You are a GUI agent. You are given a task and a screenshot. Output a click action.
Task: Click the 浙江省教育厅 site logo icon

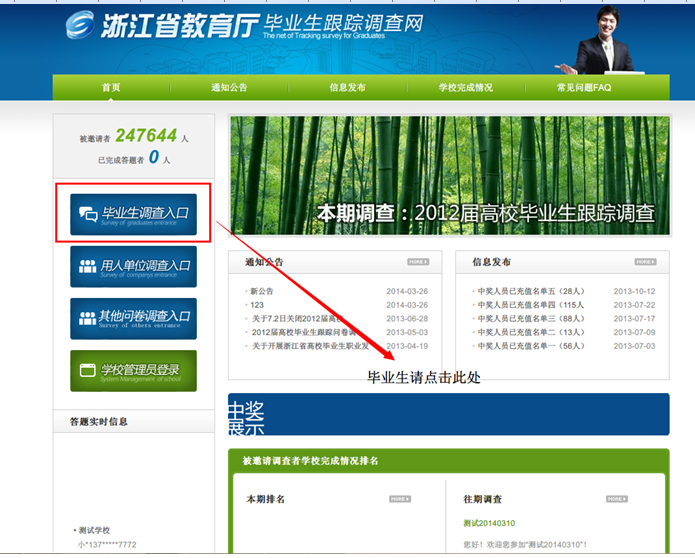click(80, 26)
